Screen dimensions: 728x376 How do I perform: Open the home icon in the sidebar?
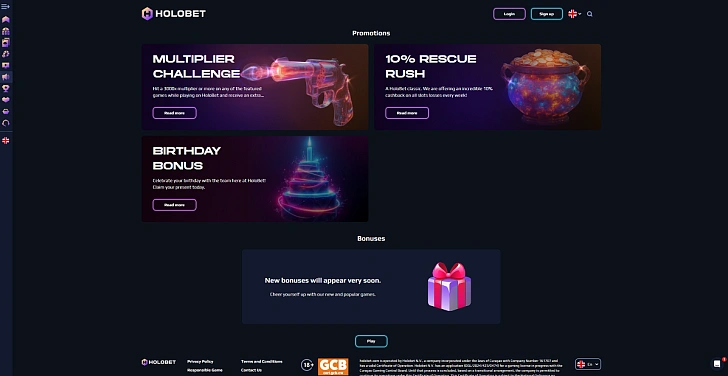click(x=6, y=19)
